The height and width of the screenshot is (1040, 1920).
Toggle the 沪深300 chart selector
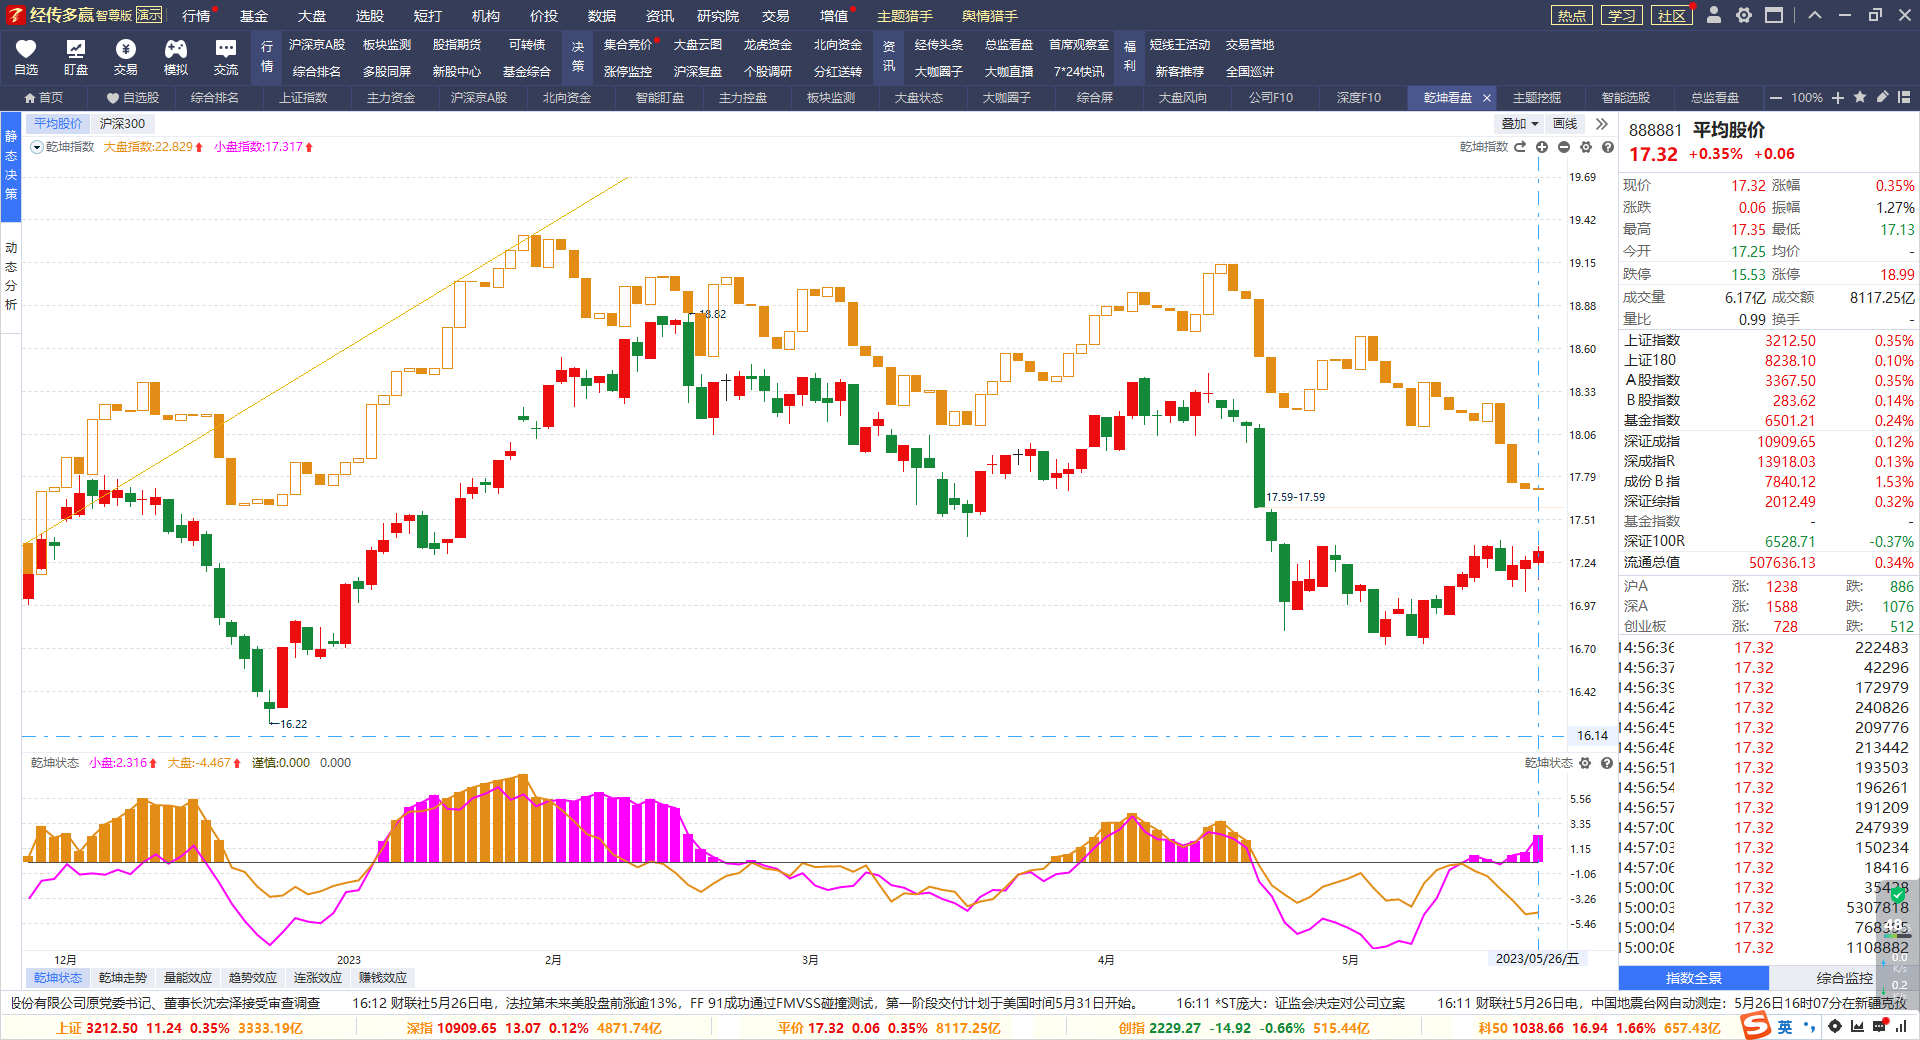point(122,124)
